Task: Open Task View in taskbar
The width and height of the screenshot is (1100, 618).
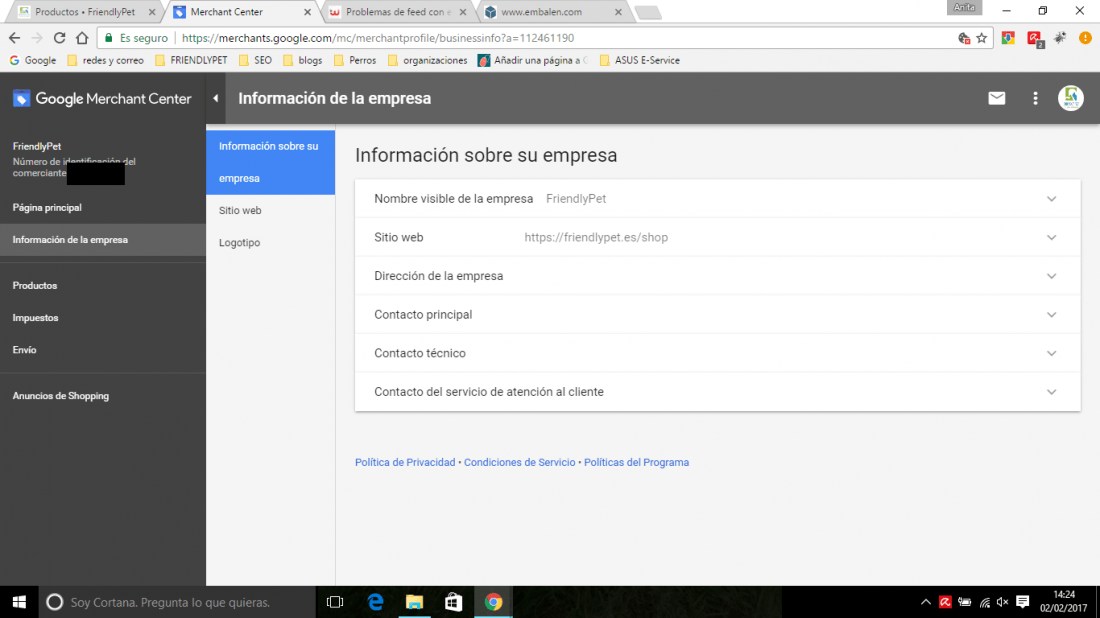Action: (x=335, y=602)
